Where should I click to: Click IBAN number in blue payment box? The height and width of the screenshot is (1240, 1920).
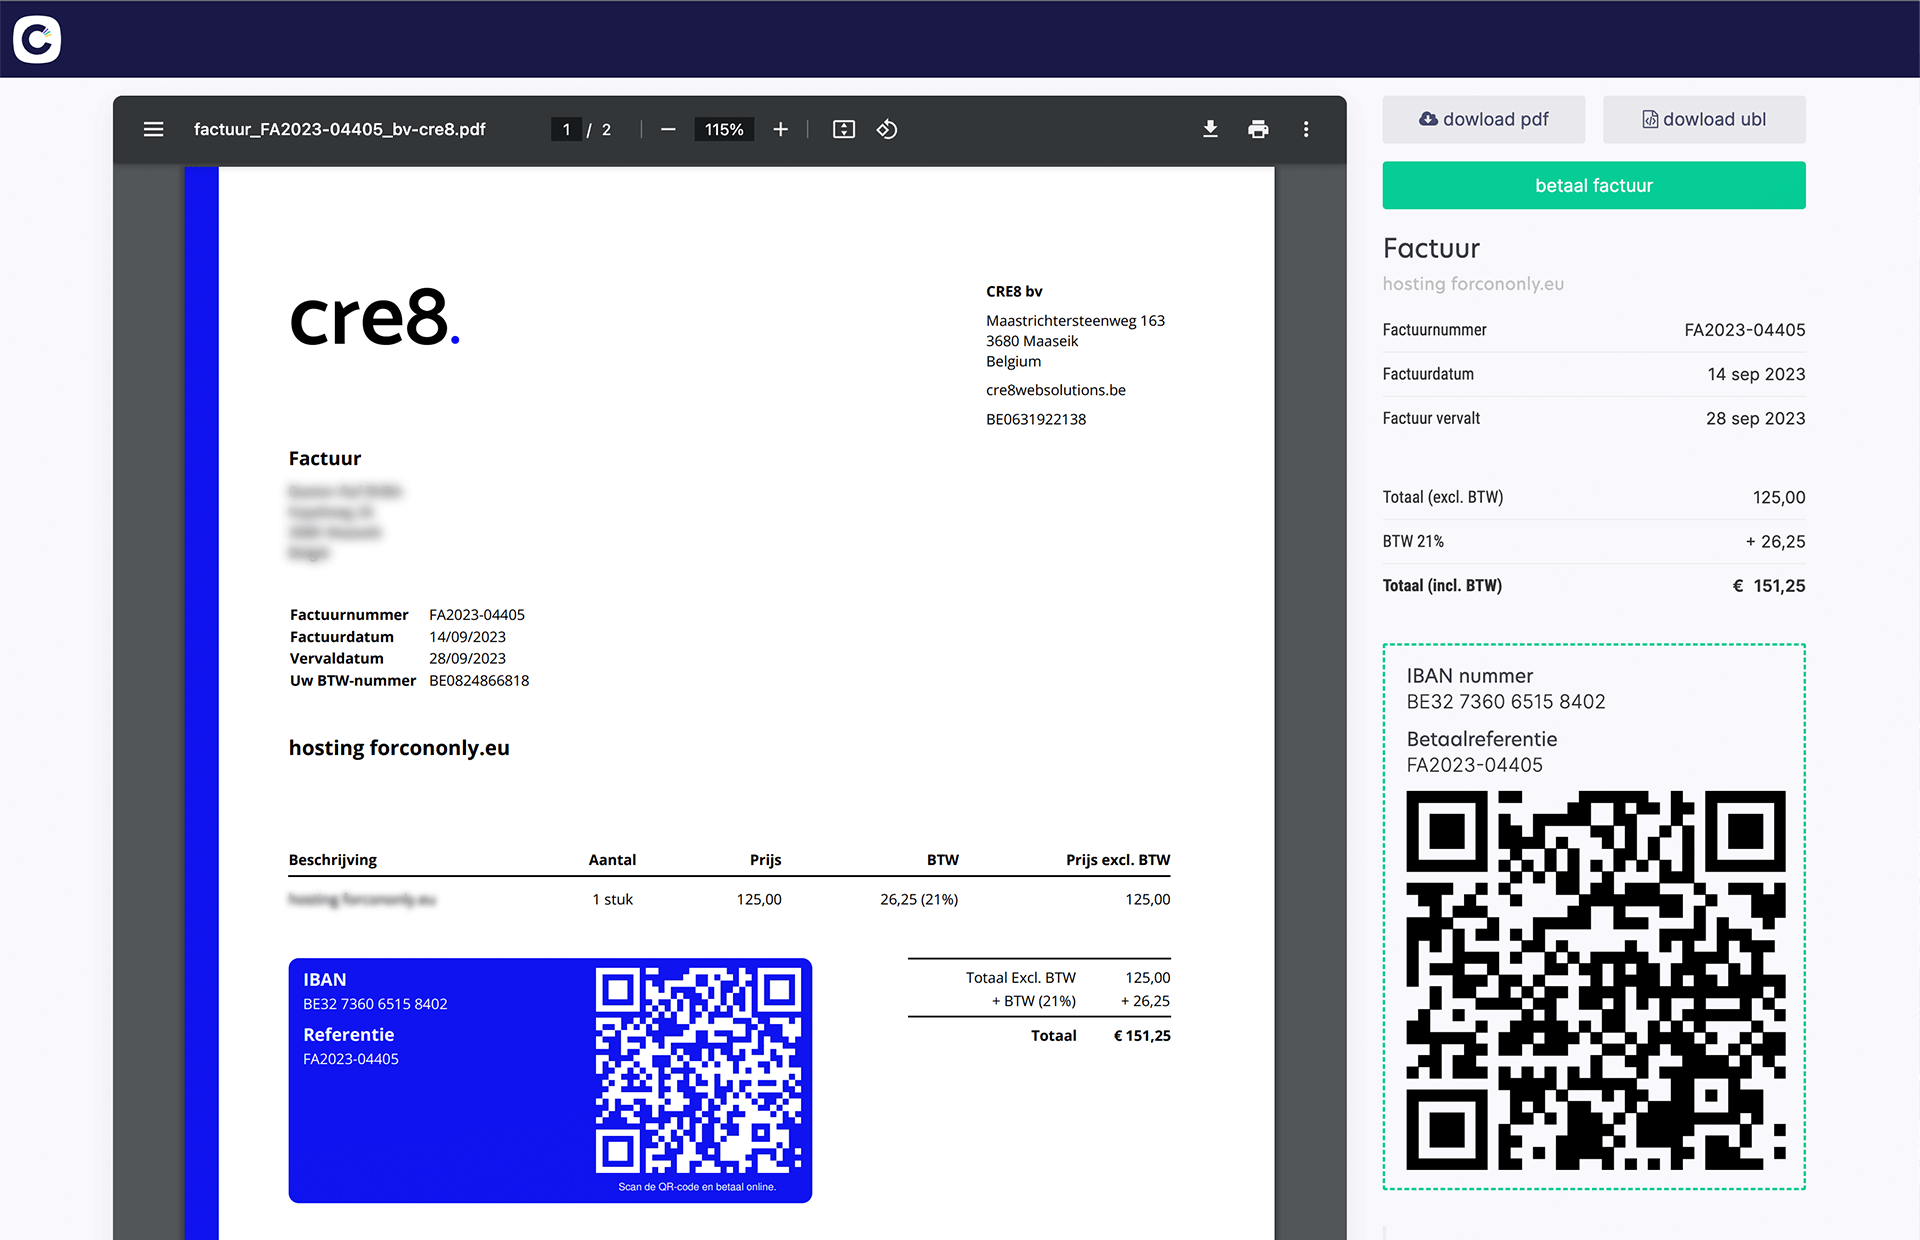[375, 1004]
